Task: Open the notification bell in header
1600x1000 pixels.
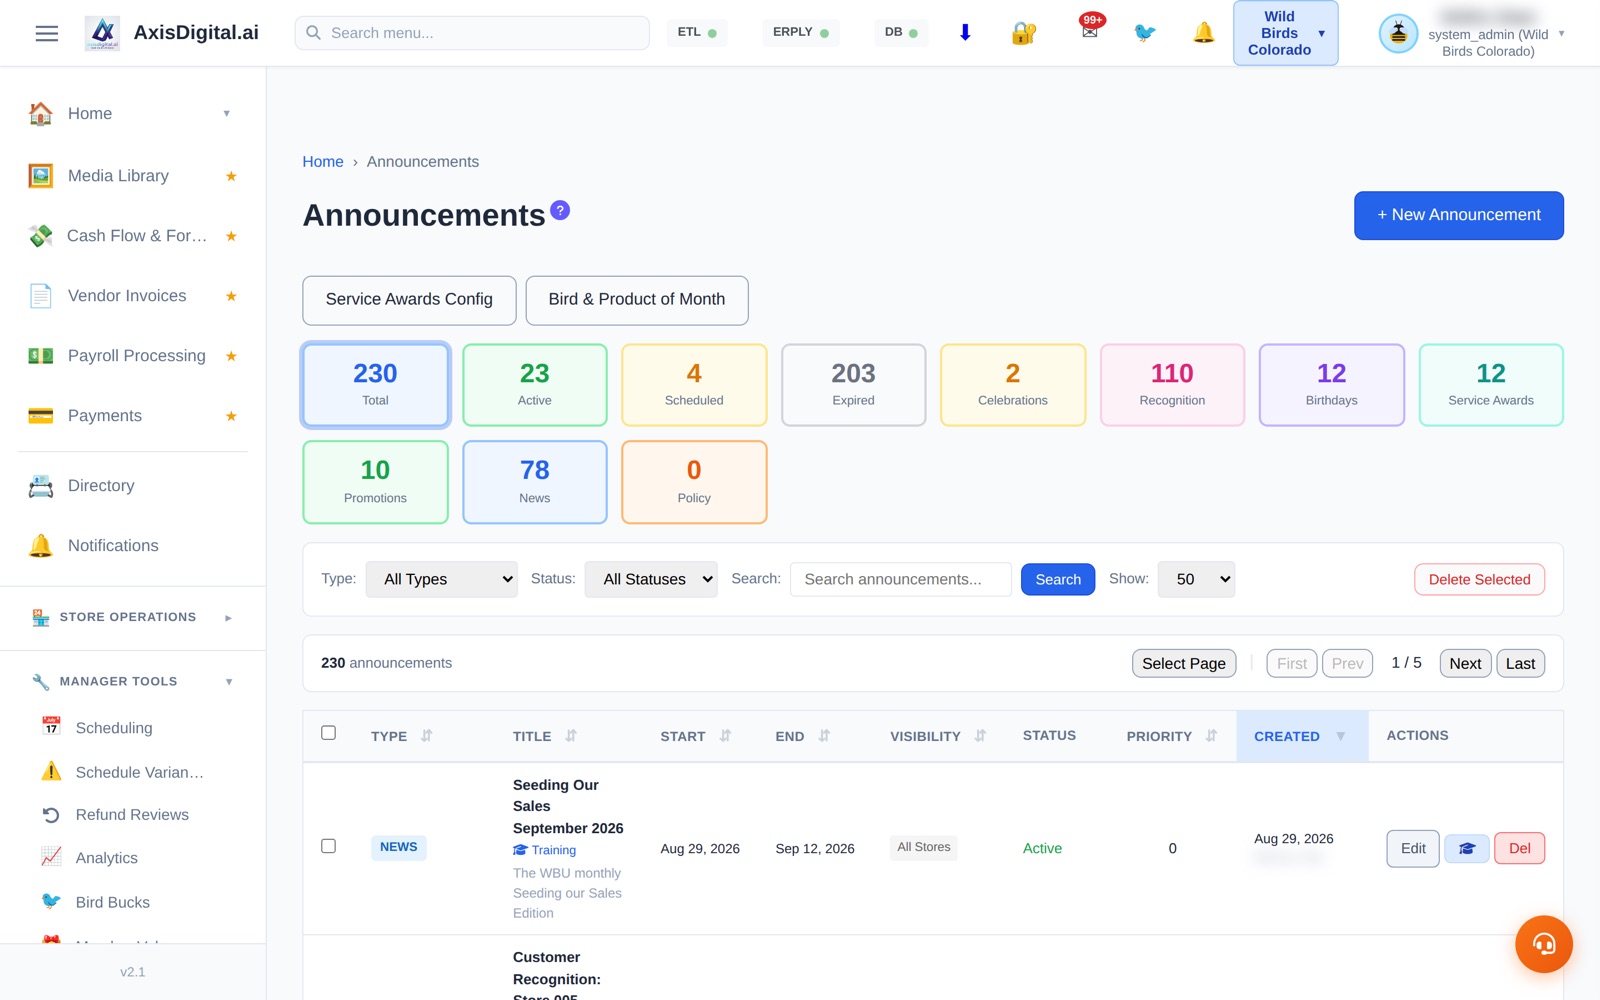Action: [x=1203, y=33]
